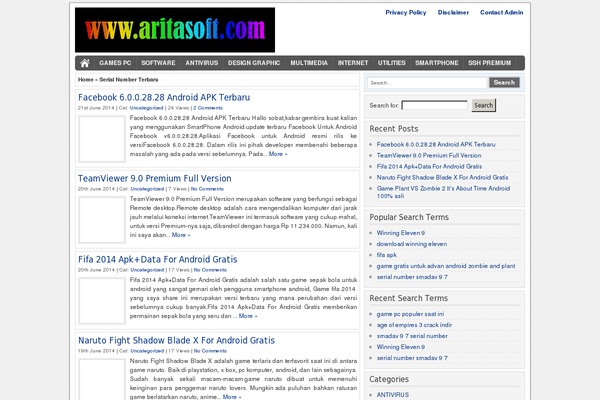Viewport: 600px width, 400px height.
Task: Click 'More »' in Fifa 2014 post excerpt
Action: 248,316
